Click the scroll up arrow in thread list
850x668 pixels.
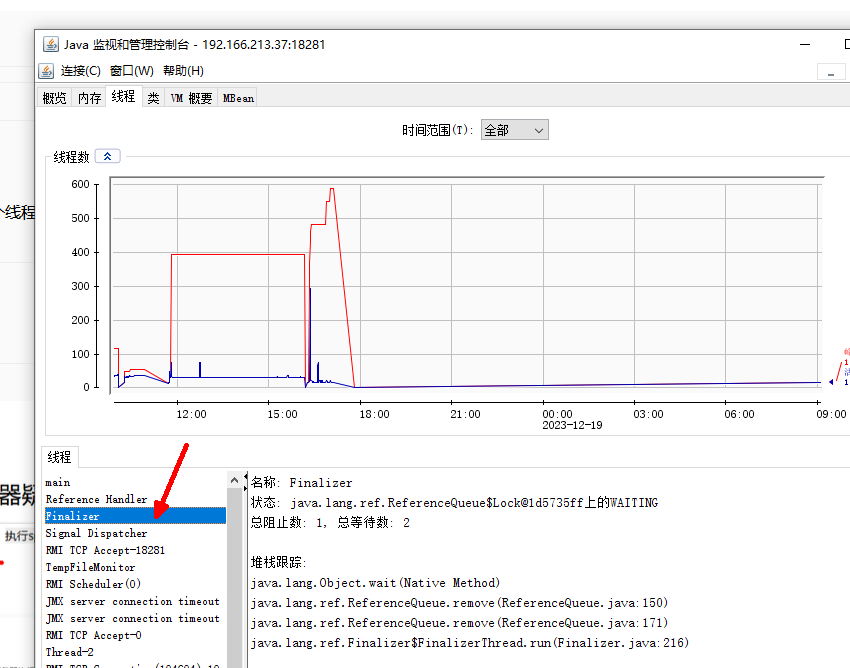click(x=234, y=481)
